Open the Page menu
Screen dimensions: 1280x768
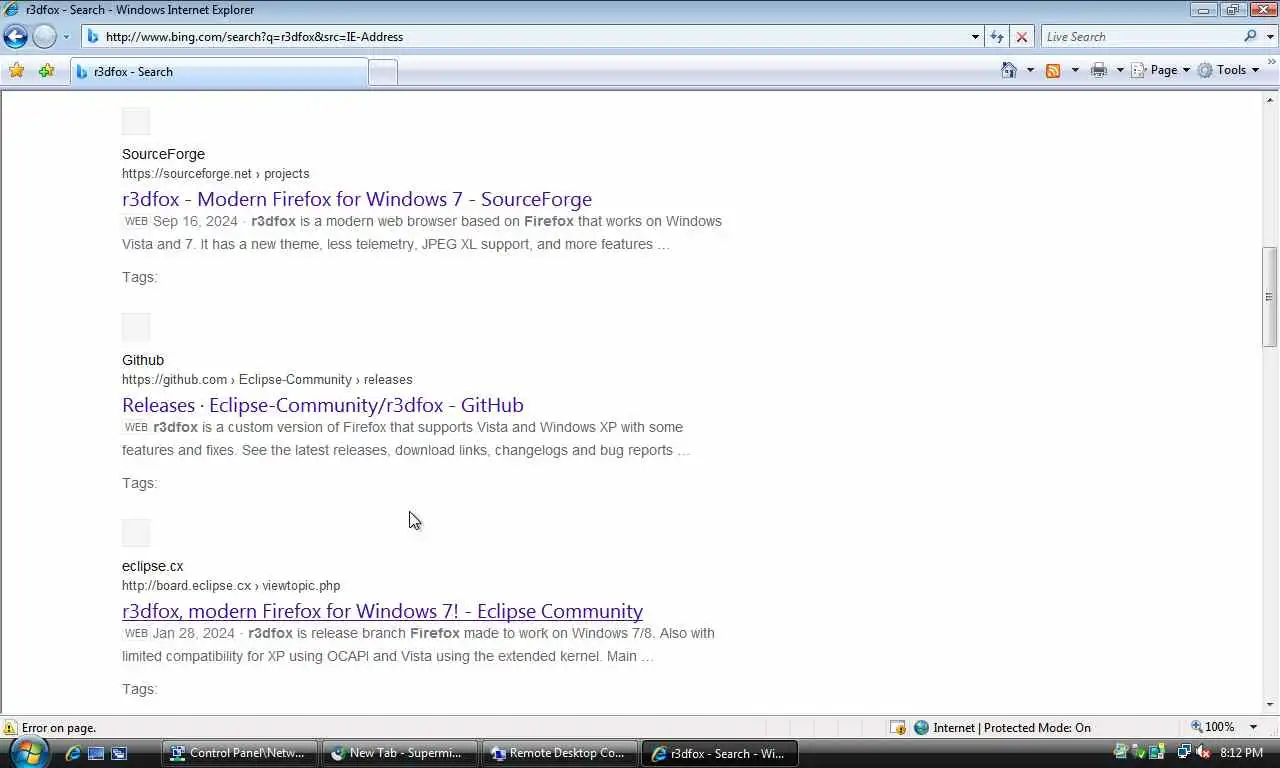click(x=1161, y=70)
